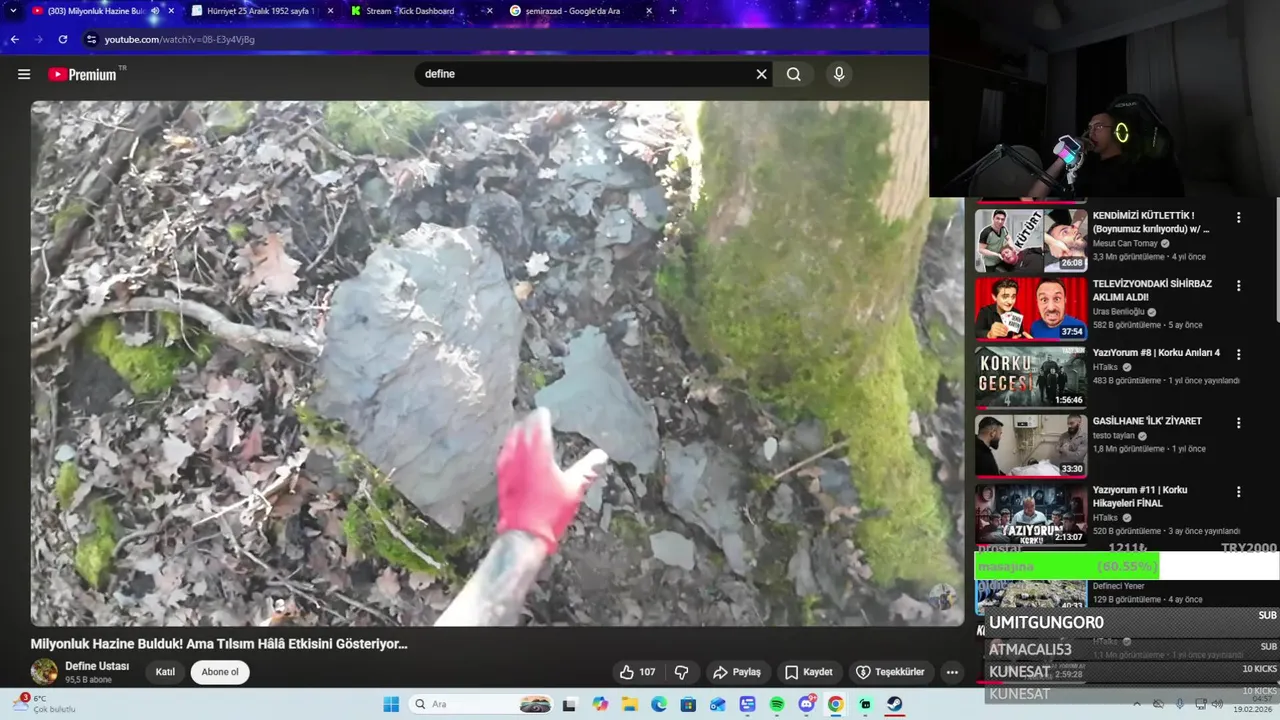Close the şemirazad Google search tab
1280x720 pixels.
point(649,11)
